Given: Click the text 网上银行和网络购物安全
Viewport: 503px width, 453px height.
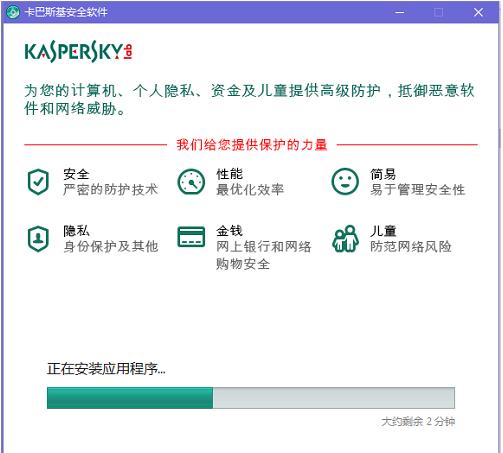Looking at the screenshot, I should 264,255.
